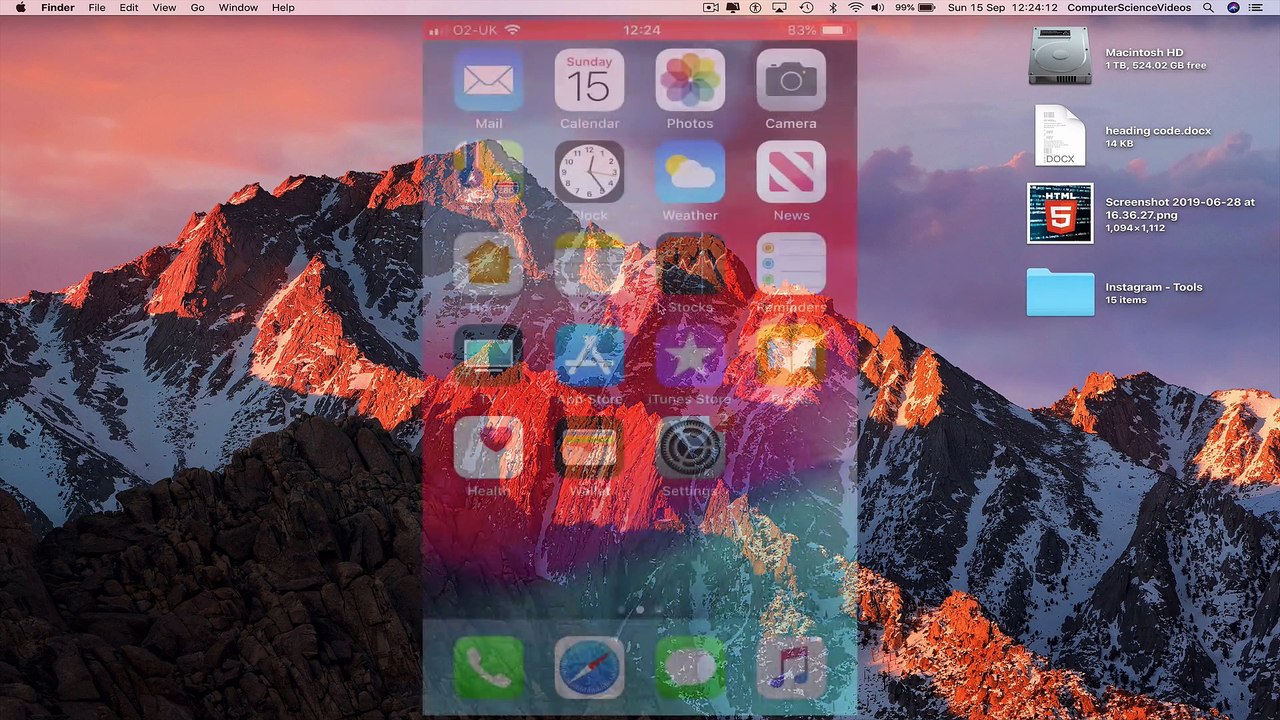The width and height of the screenshot is (1280, 720).
Task: Click the iPhone 12:24 status bar time
Action: (641, 30)
